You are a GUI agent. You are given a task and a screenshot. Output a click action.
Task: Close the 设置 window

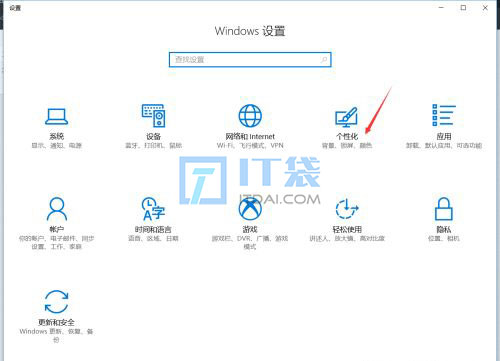pos(485,7)
